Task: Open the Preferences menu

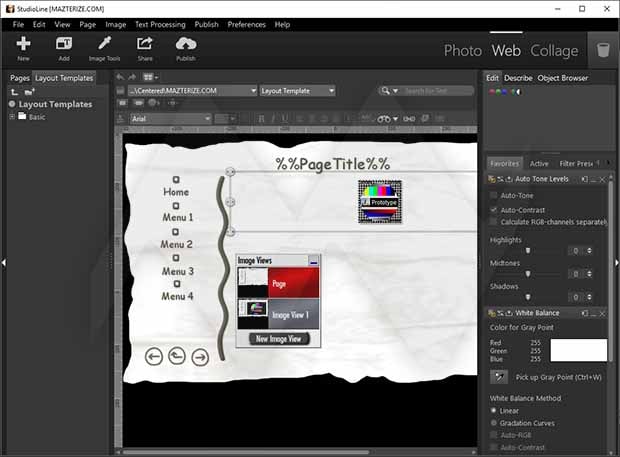Action: [x=246, y=25]
